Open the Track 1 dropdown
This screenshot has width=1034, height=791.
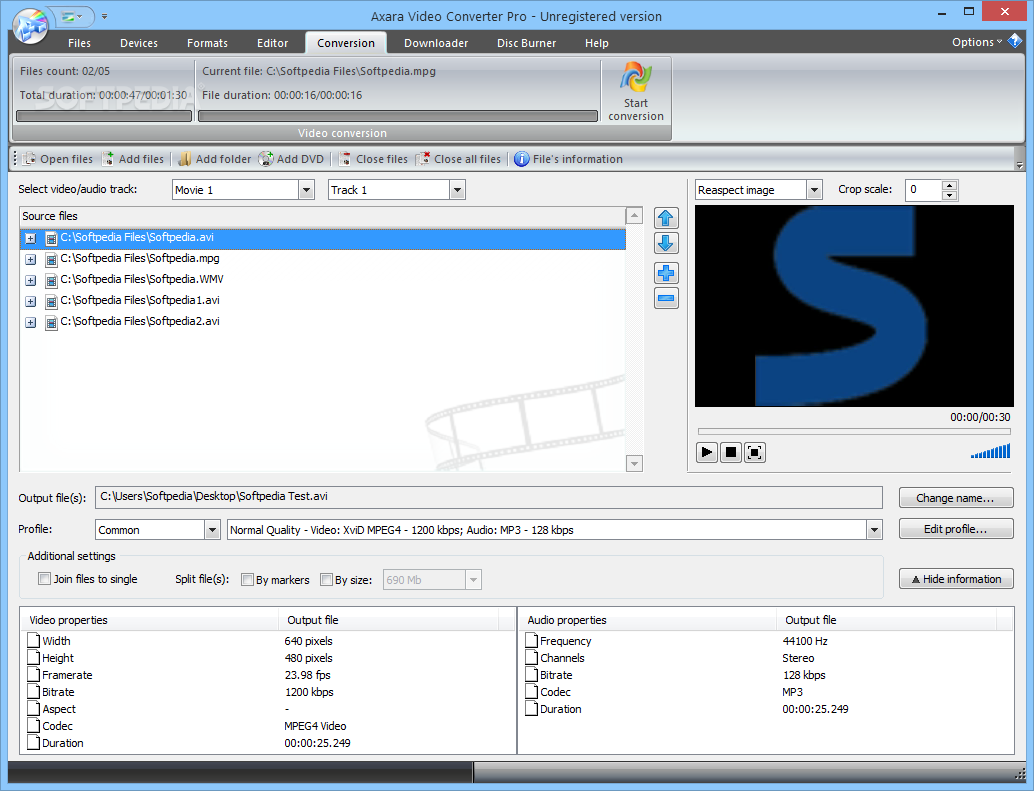tap(457, 190)
